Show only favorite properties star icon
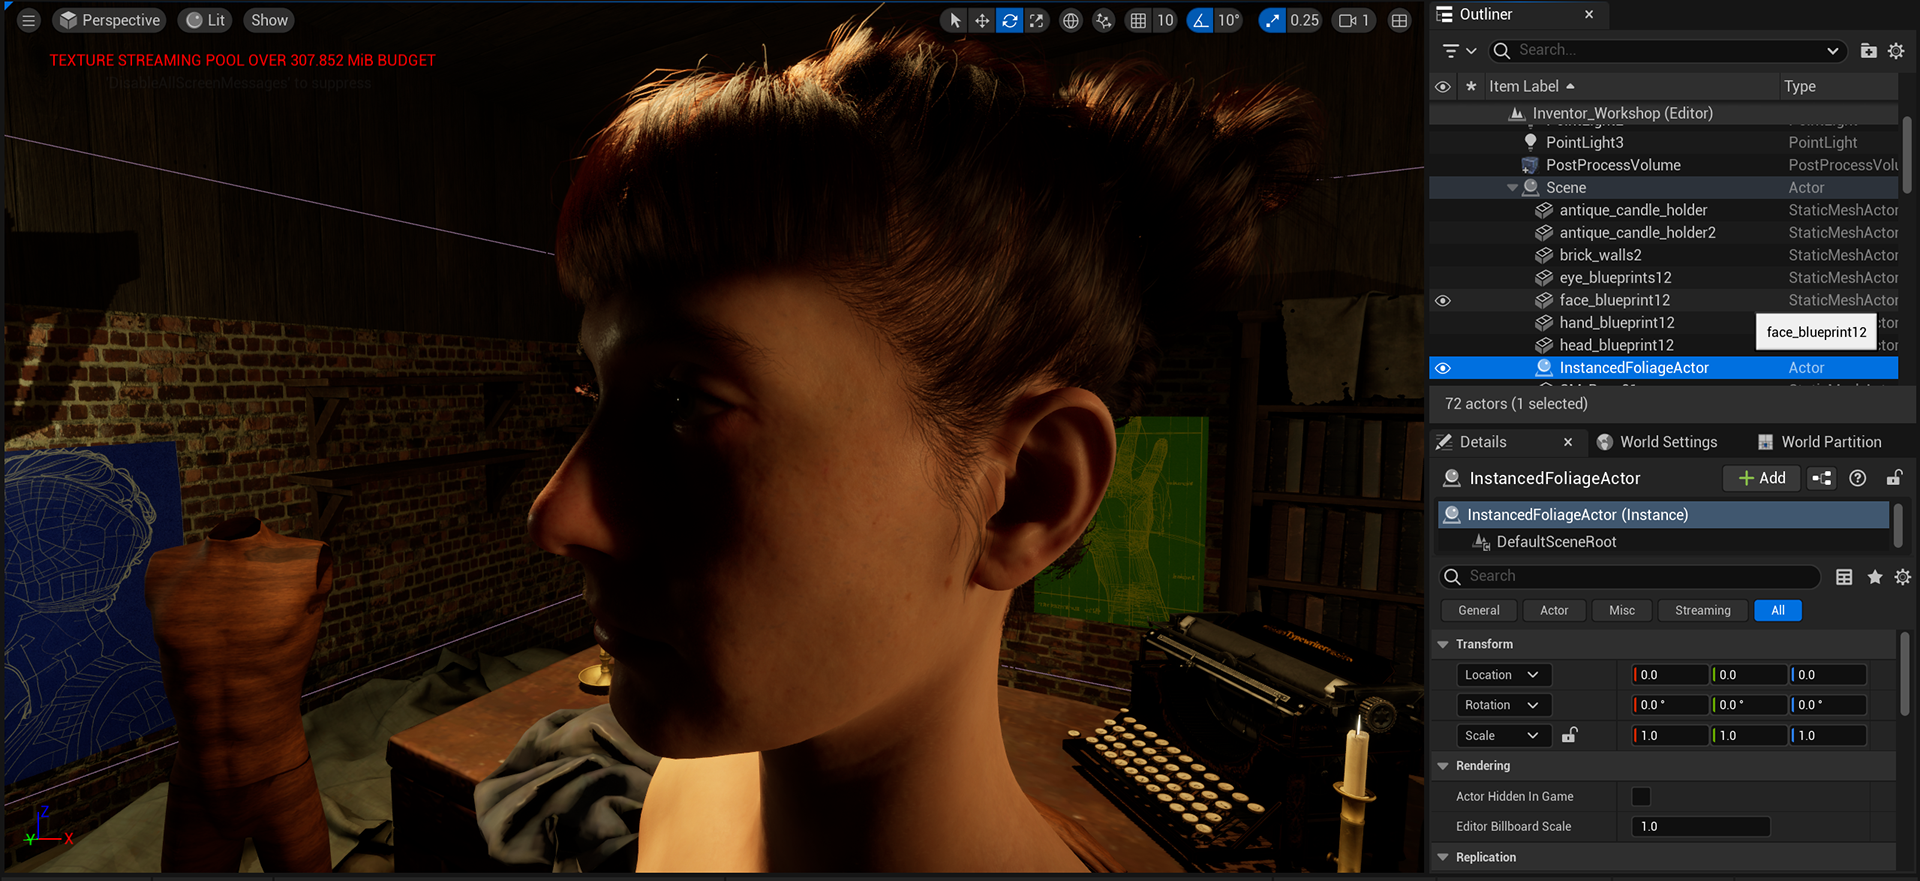The width and height of the screenshot is (1920, 881). [x=1875, y=577]
